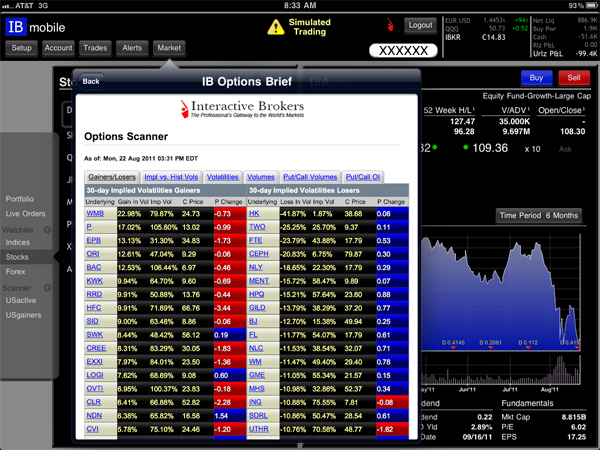Image resolution: width=600 pixels, height=450 pixels.
Task: Select Live Orders in the sidebar
Action: pyautogui.click(x=25, y=213)
